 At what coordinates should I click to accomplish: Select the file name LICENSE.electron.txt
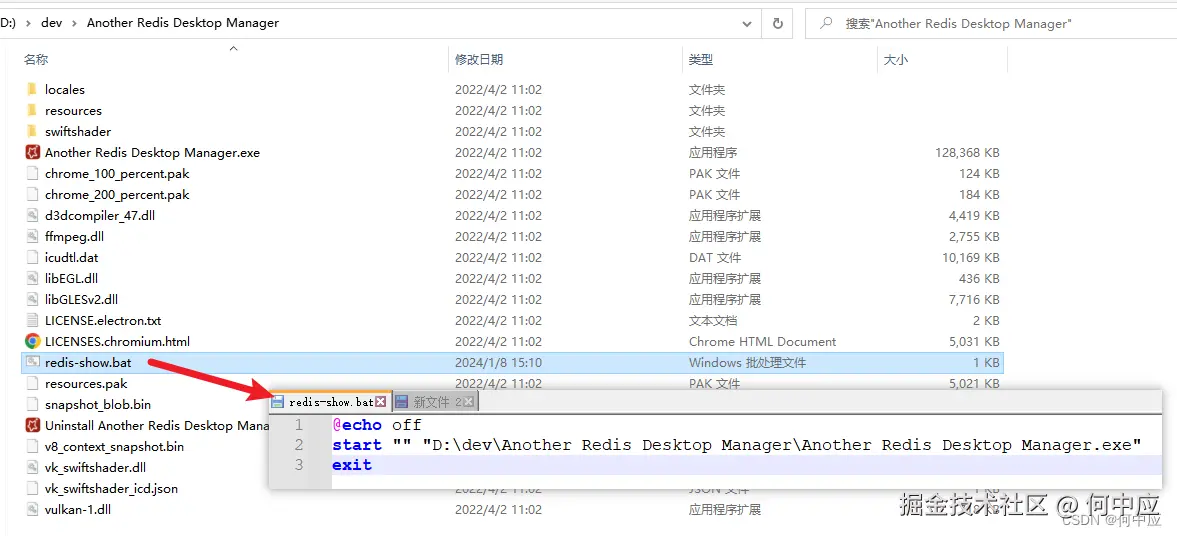(x=103, y=321)
